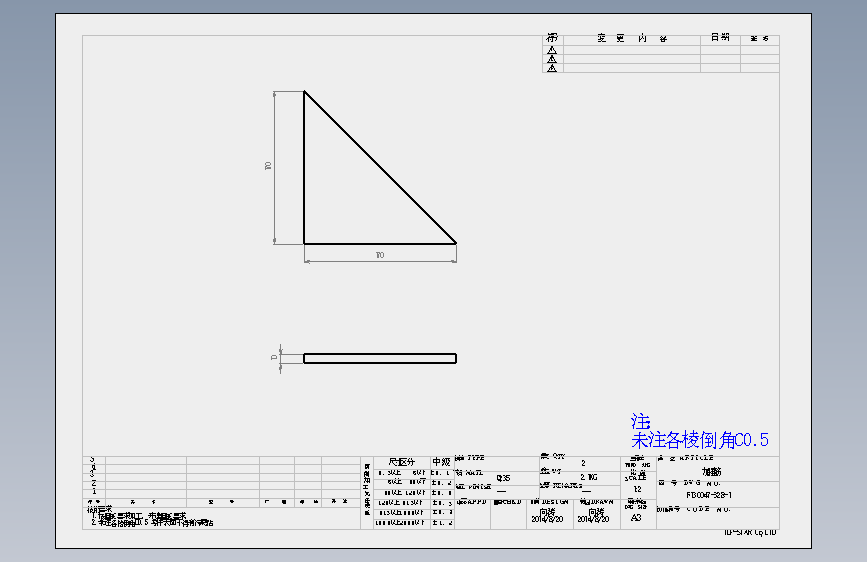Viewport: 867px width, 562px height.
Task: Click the 日期 header in revision table
Action: (720, 38)
